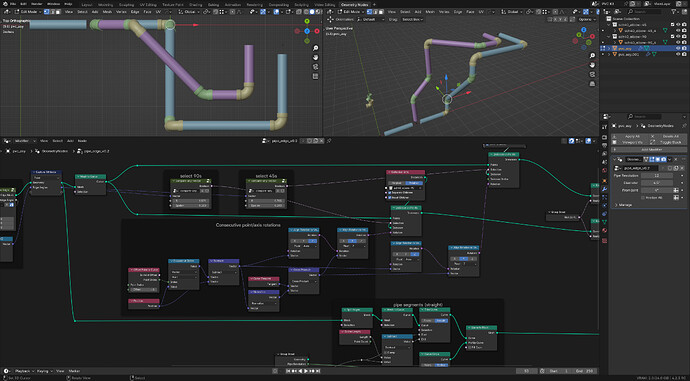Open the Render properties tab icon
Screen dimensions: 690x381
605,137
